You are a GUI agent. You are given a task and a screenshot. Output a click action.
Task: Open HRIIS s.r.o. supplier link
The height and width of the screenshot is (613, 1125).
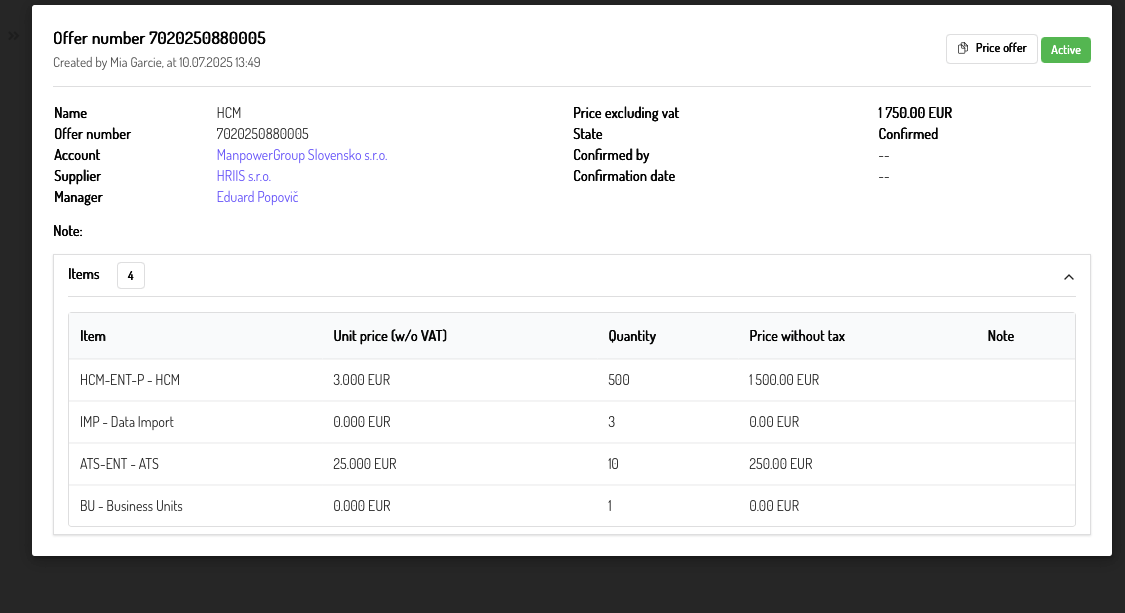243,176
